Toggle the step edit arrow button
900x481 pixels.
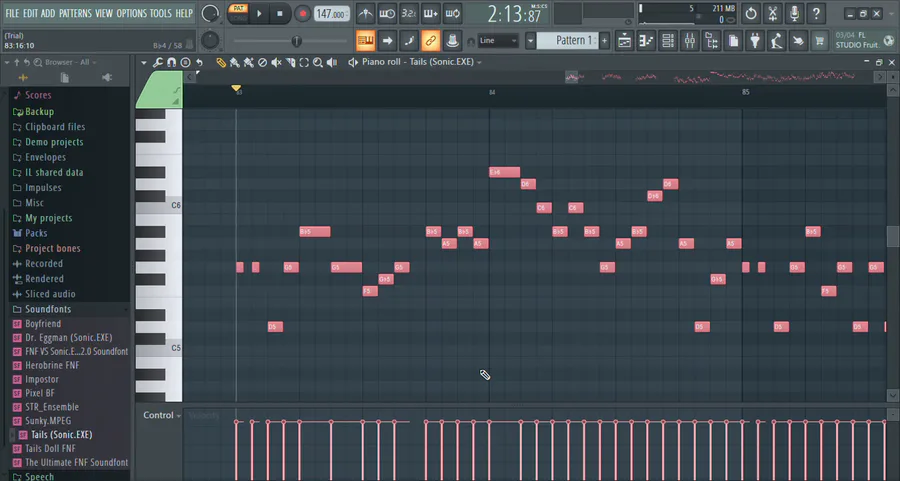(387, 40)
